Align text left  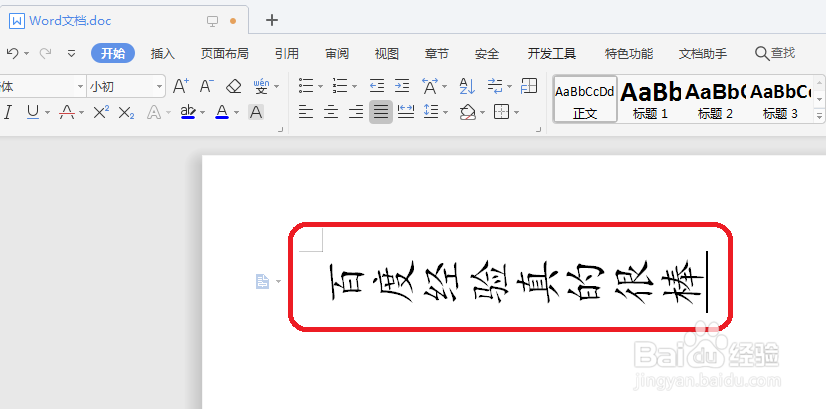306,112
